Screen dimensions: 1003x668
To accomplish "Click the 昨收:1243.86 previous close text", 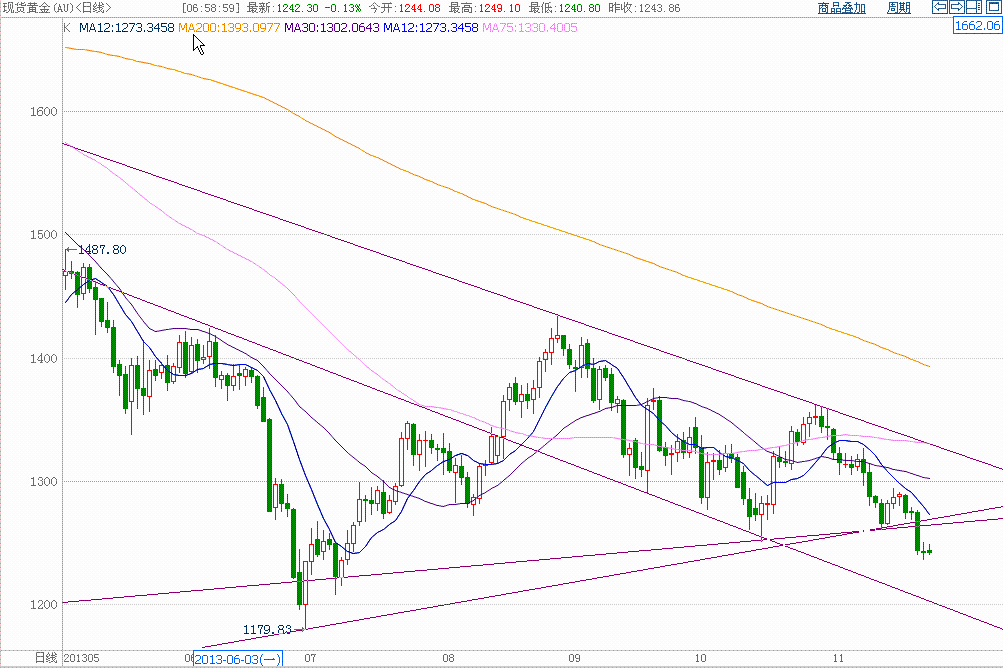I will [645, 8].
